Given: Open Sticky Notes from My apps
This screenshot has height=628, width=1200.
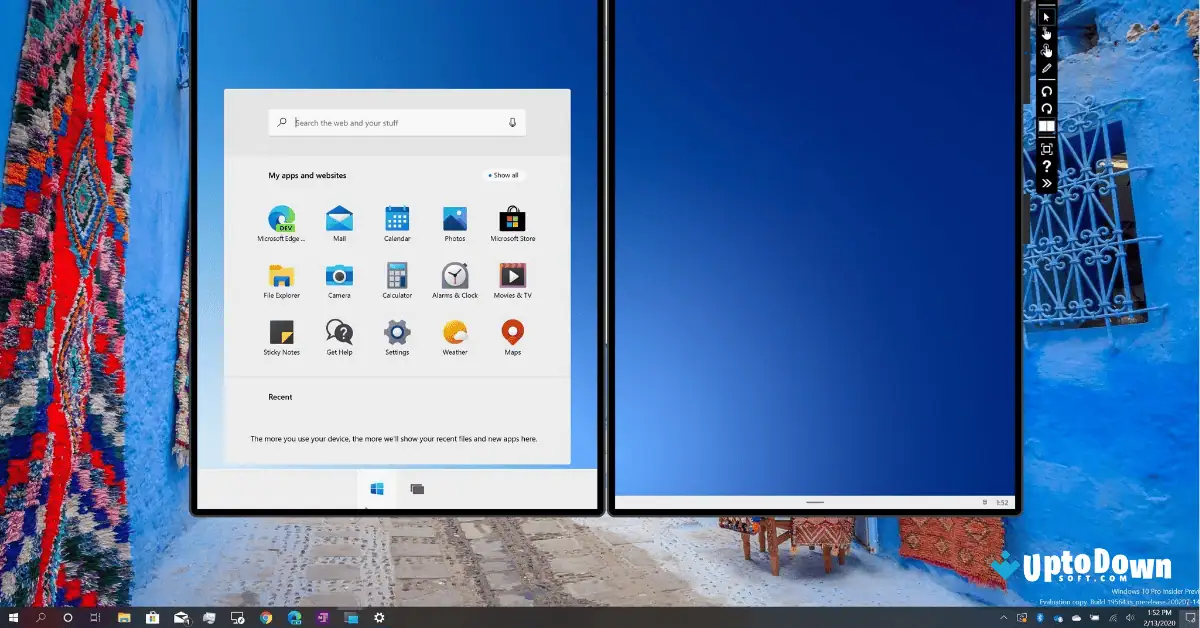Looking at the screenshot, I should 281,332.
